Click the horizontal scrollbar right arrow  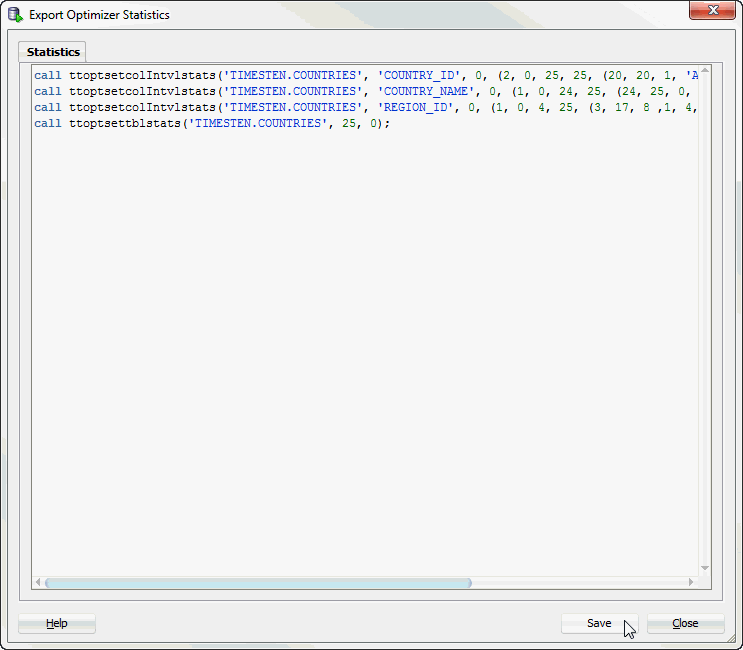(x=691, y=582)
